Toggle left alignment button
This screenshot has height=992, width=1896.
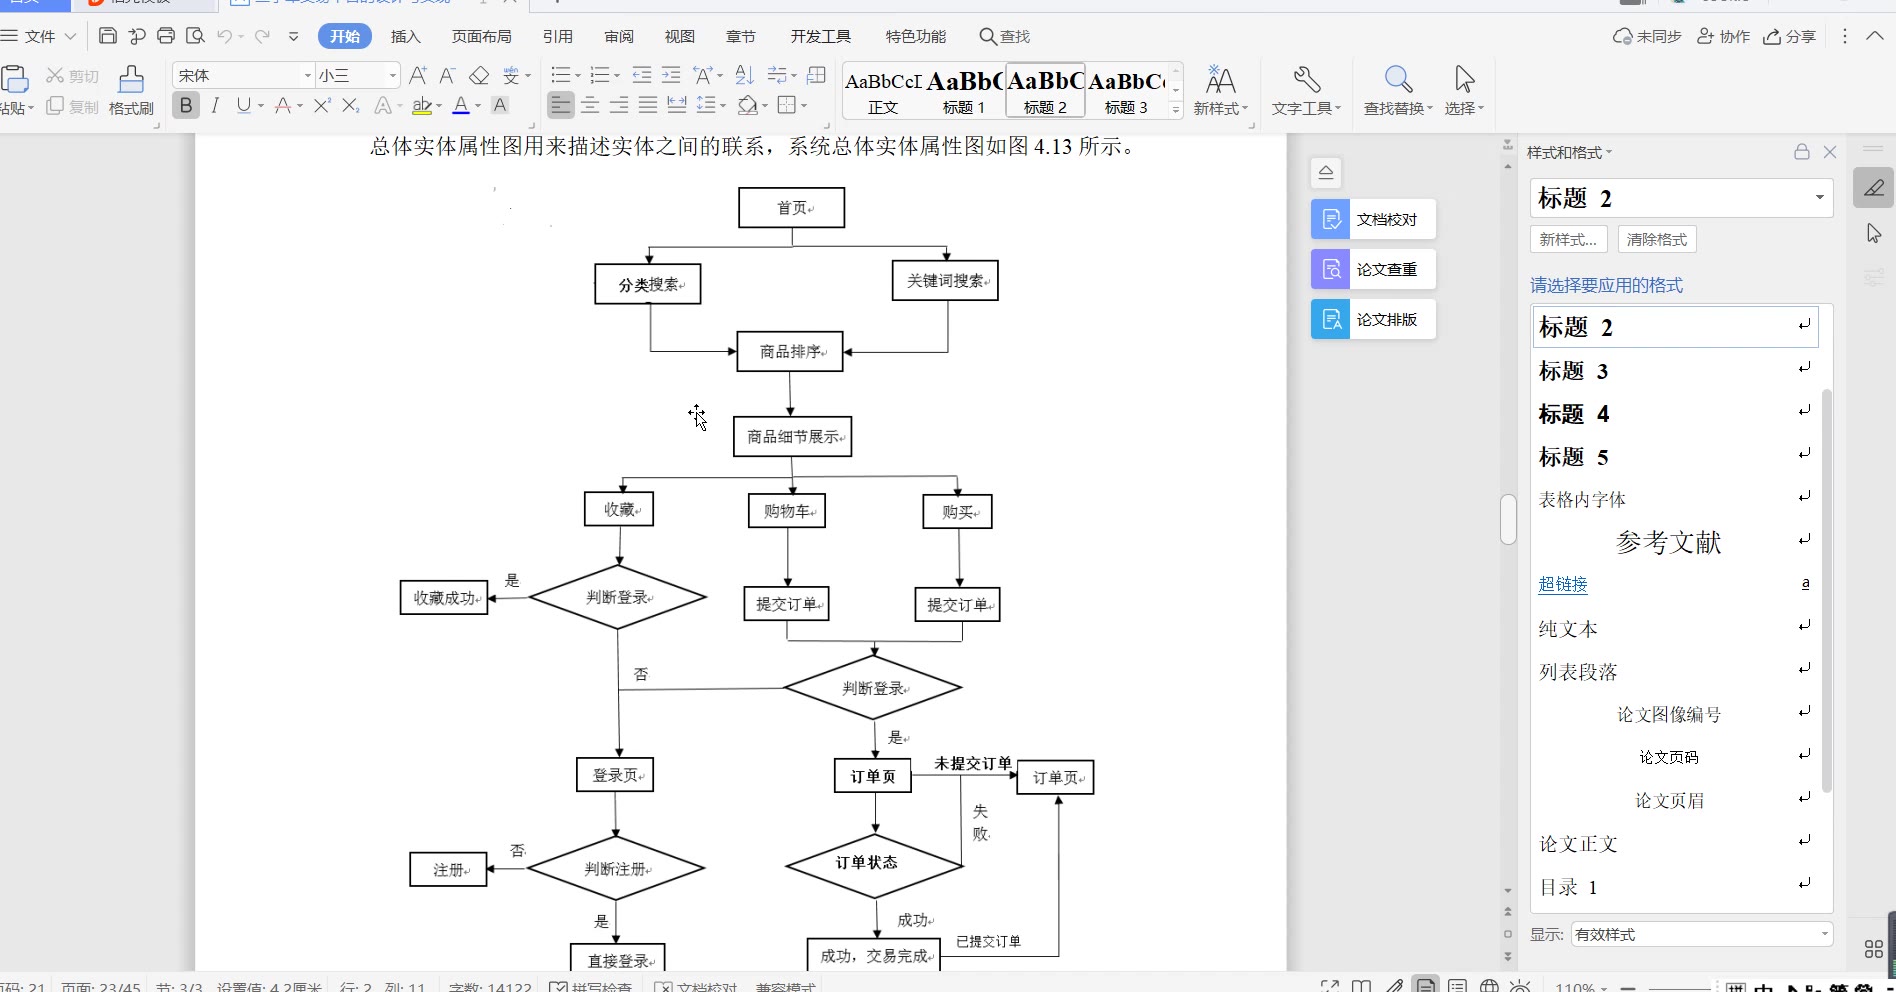pyautogui.click(x=561, y=105)
